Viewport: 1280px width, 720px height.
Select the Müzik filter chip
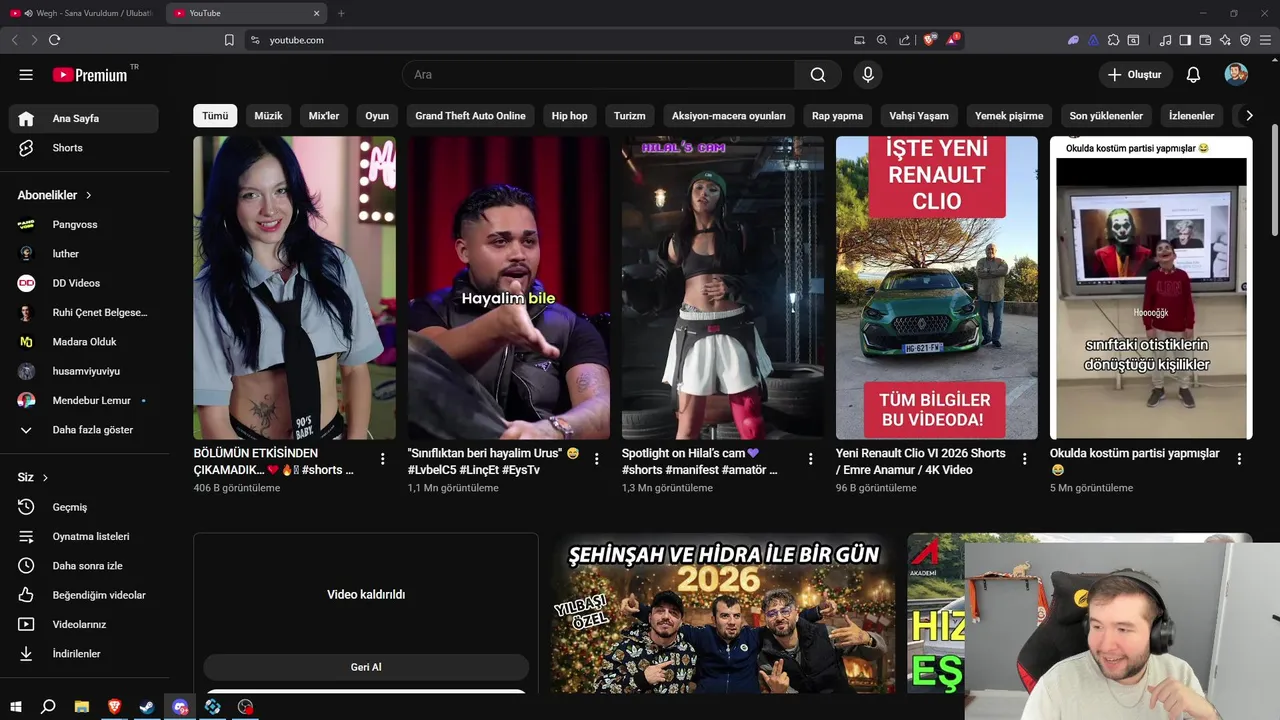click(x=268, y=116)
